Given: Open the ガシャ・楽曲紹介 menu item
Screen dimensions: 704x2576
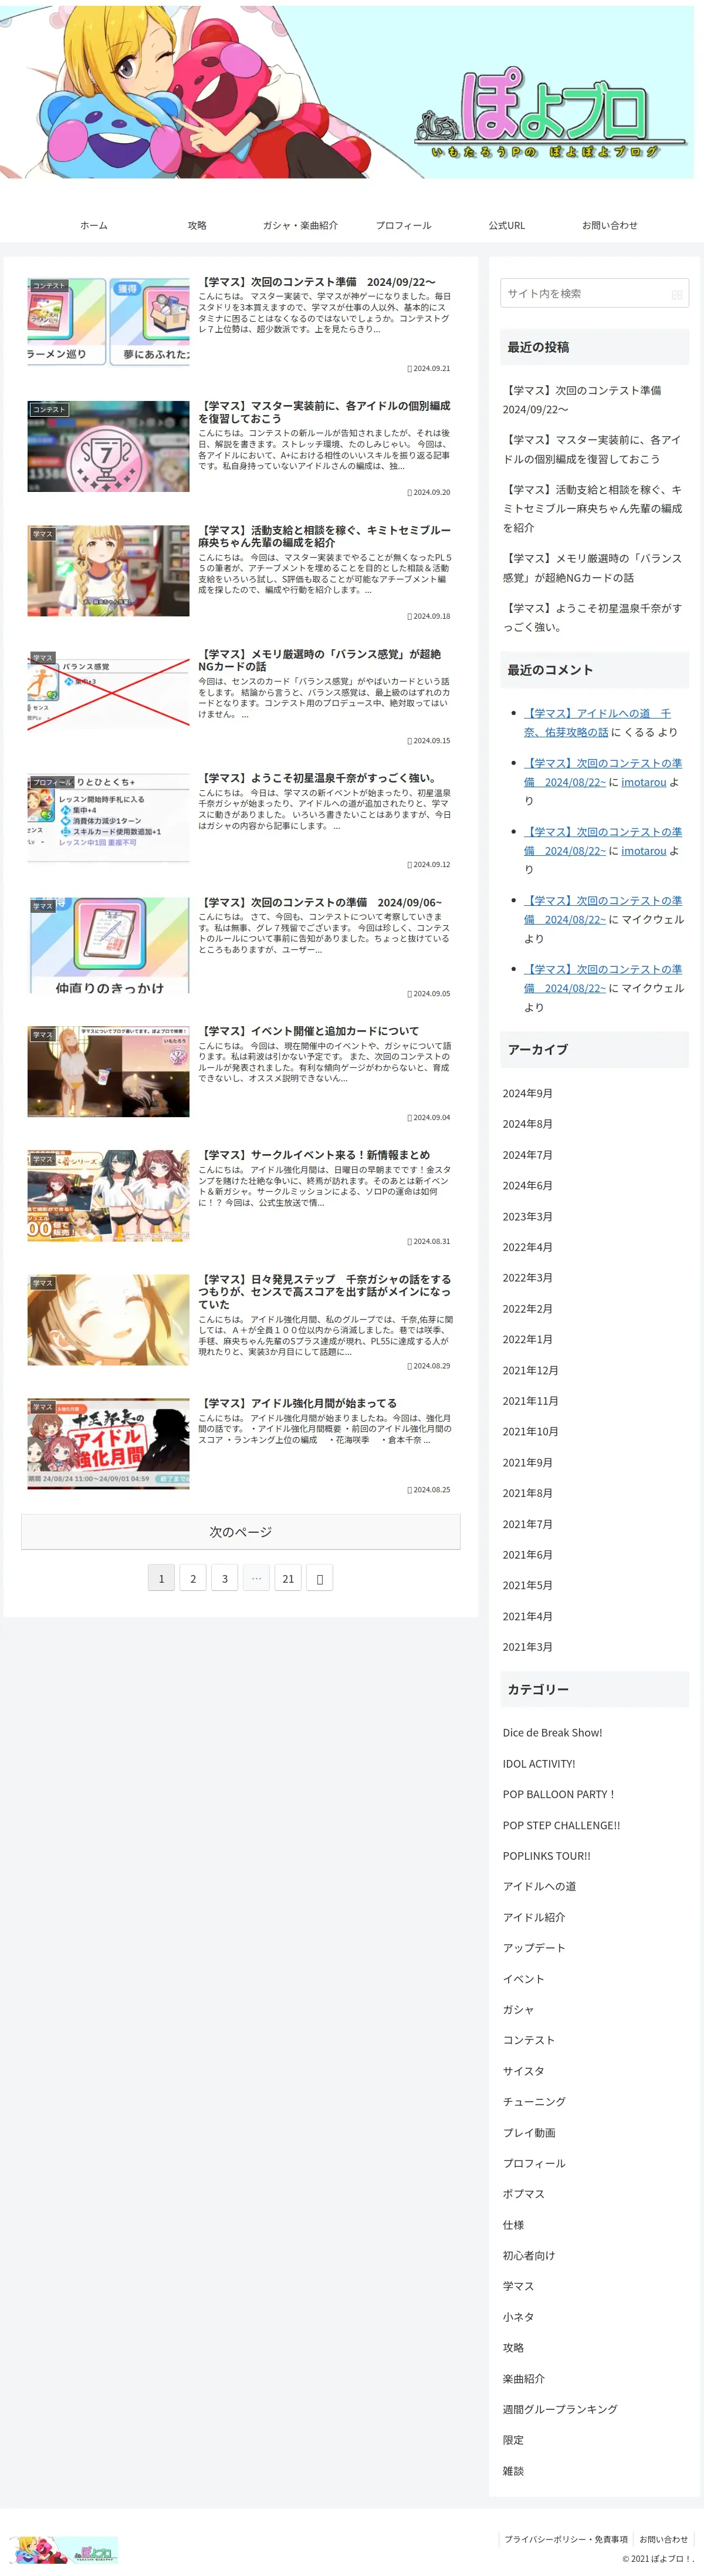Looking at the screenshot, I should 300,225.
